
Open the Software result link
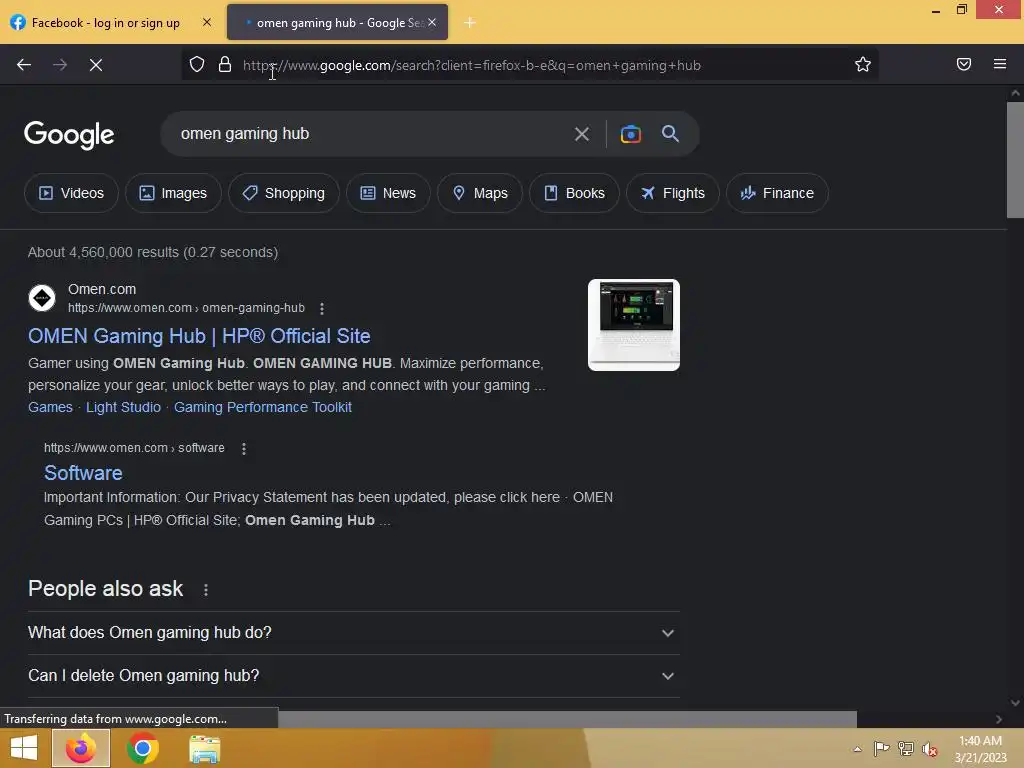[83, 473]
